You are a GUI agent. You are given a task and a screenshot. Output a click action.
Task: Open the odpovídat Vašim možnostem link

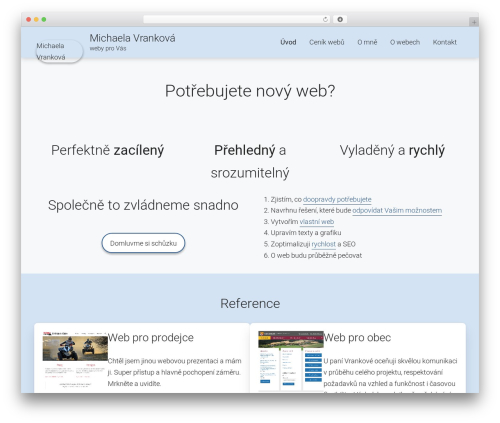397,211
